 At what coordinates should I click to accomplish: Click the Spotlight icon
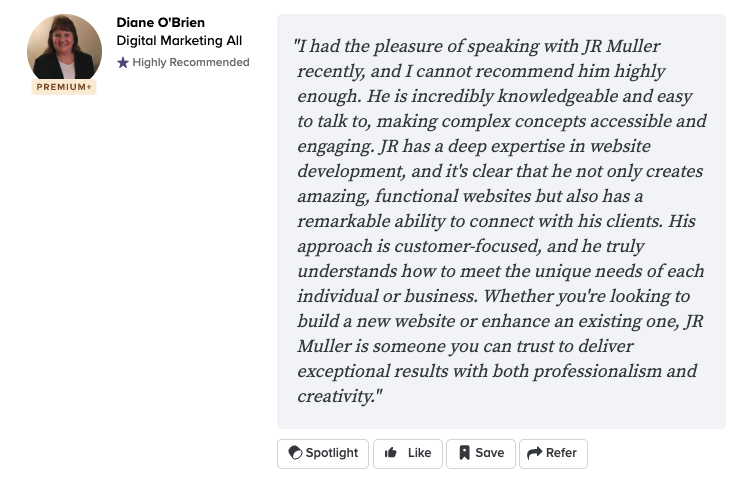295,453
